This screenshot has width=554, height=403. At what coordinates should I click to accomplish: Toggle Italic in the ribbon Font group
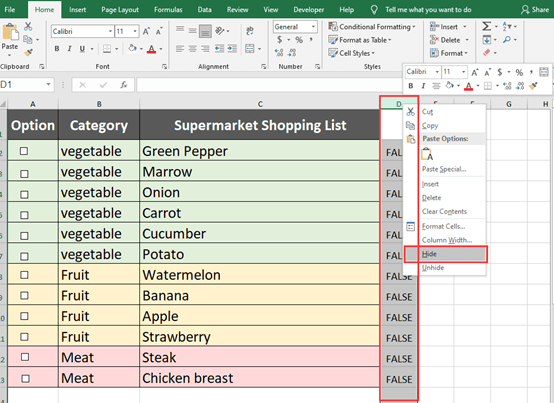[x=69, y=49]
